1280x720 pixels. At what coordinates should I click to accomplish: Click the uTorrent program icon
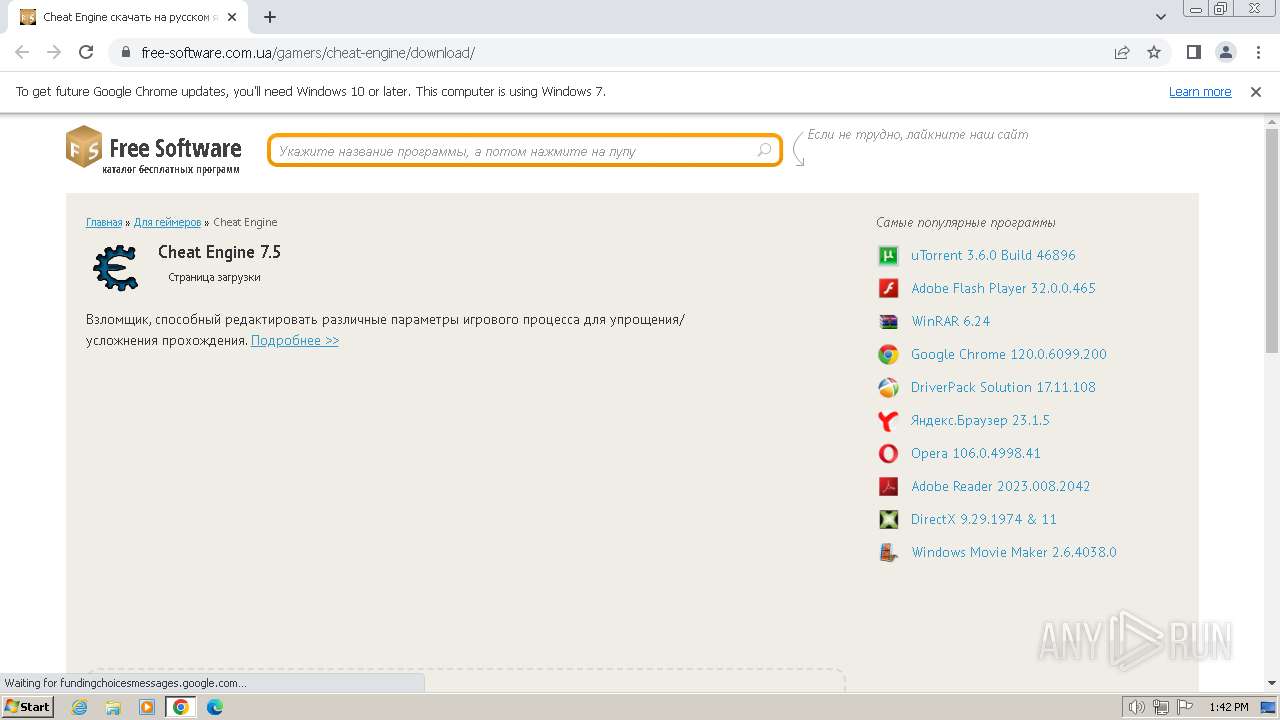click(888, 255)
